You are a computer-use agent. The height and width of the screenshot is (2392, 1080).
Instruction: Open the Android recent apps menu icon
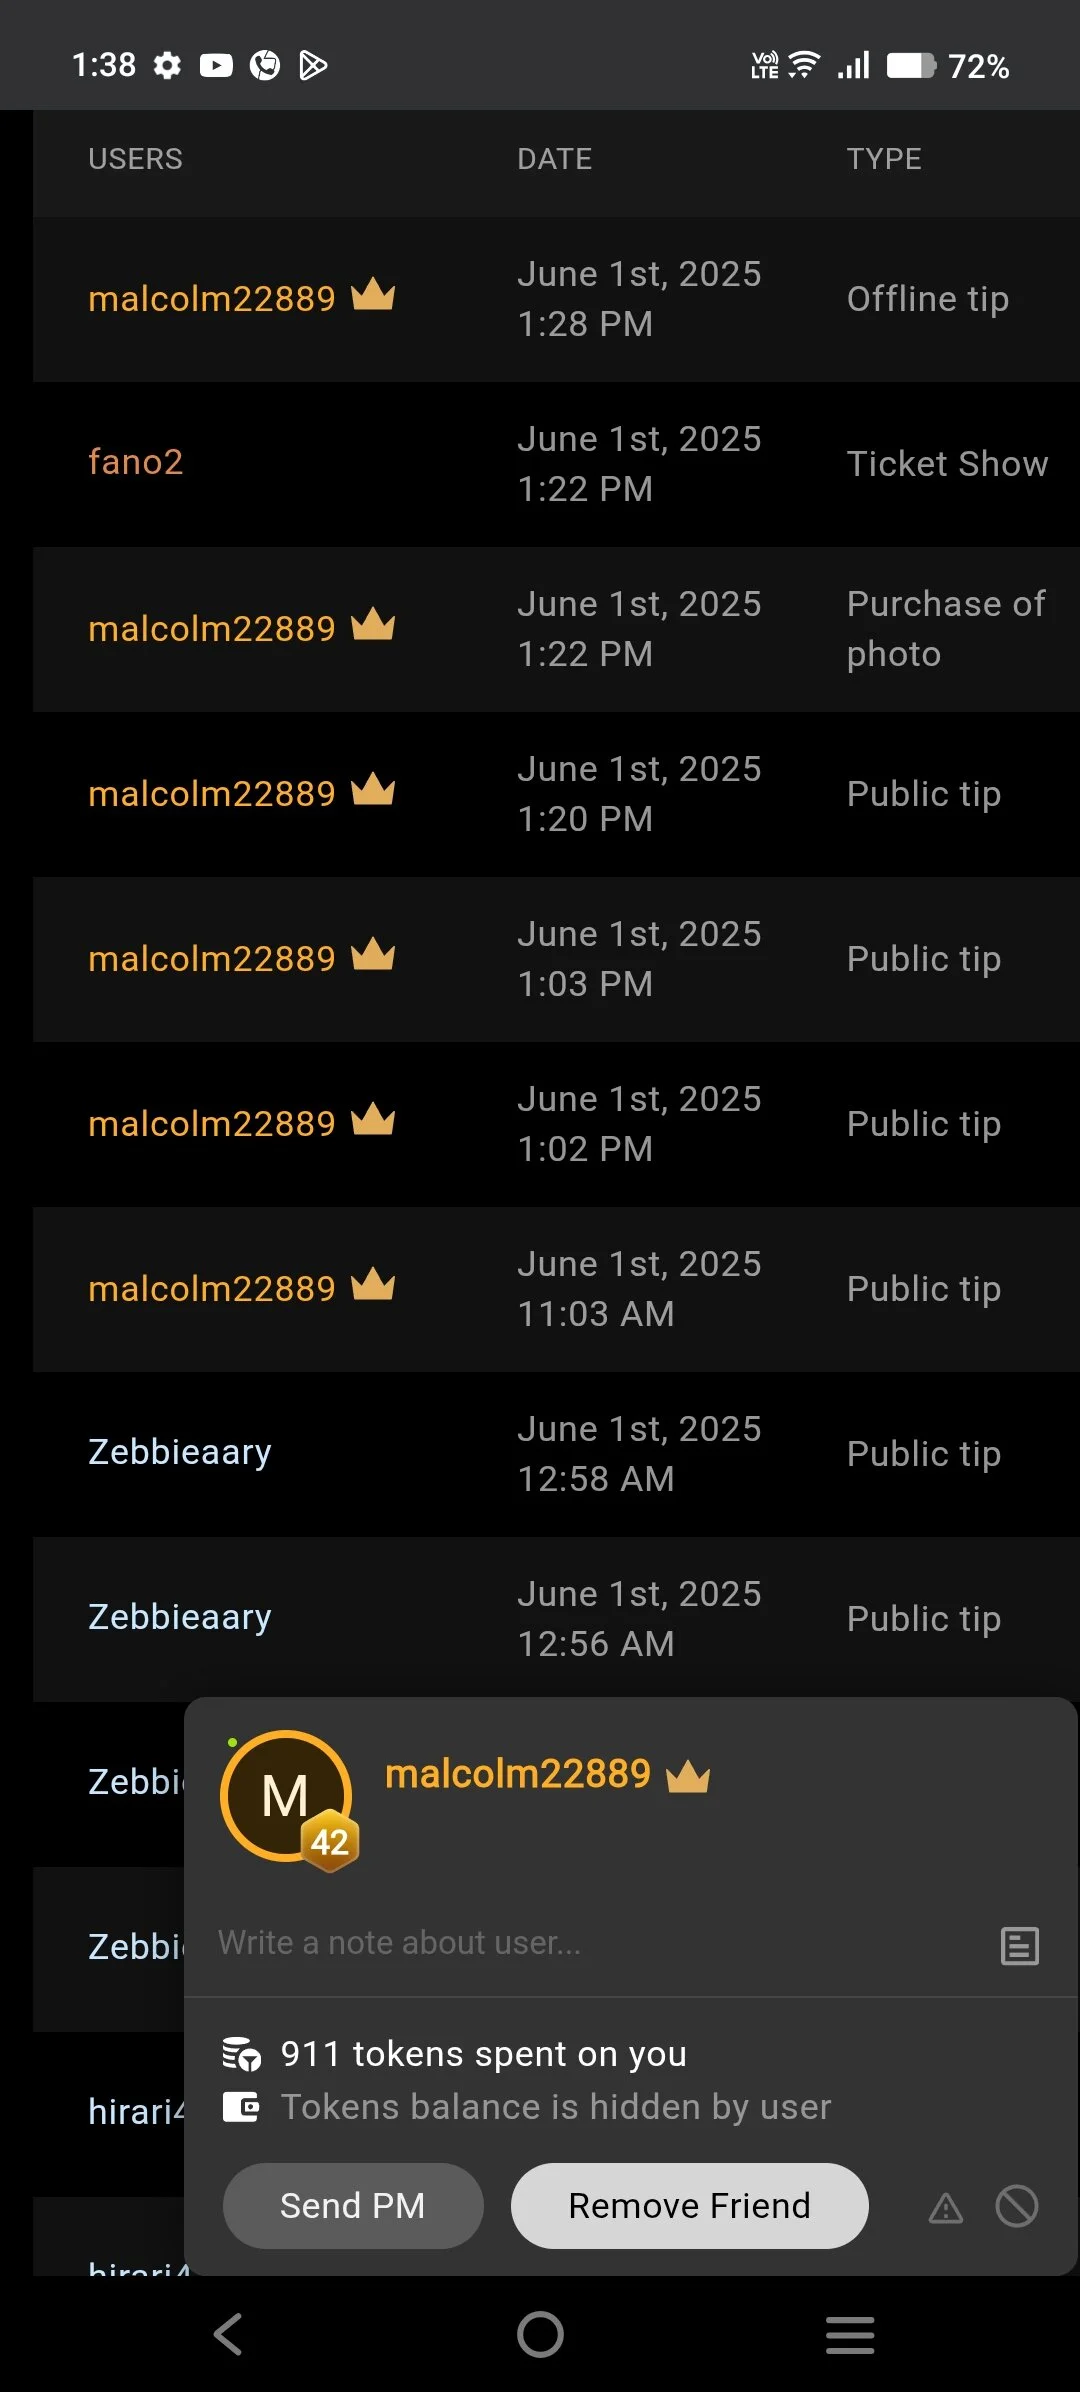(x=850, y=2335)
